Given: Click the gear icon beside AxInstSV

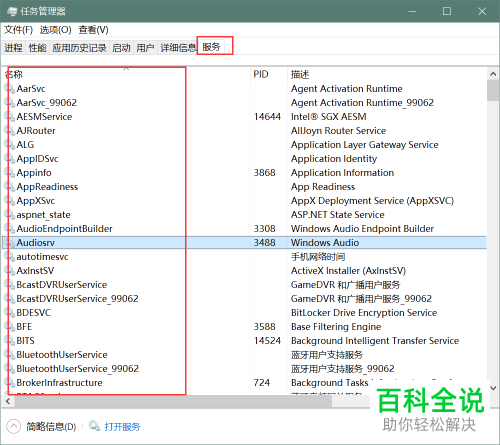Looking at the screenshot, I should 10,271.
